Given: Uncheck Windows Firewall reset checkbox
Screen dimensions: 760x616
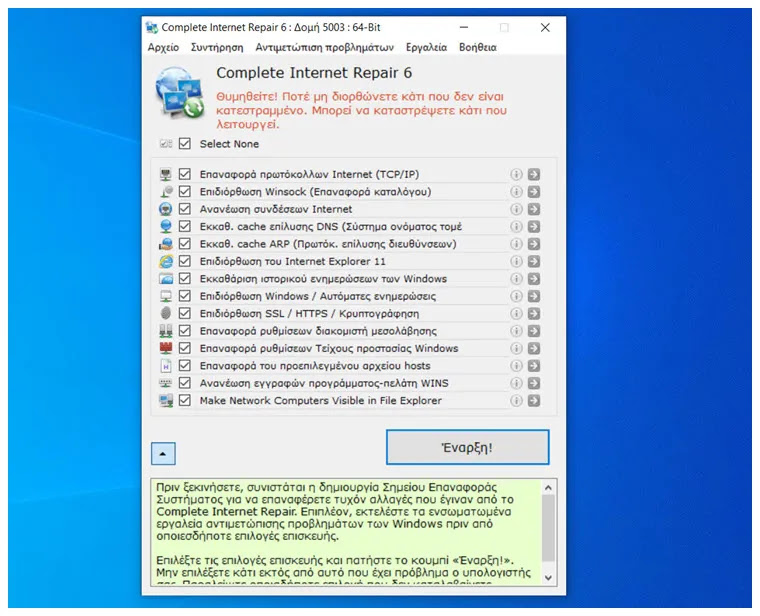Looking at the screenshot, I should tap(185, 348).
